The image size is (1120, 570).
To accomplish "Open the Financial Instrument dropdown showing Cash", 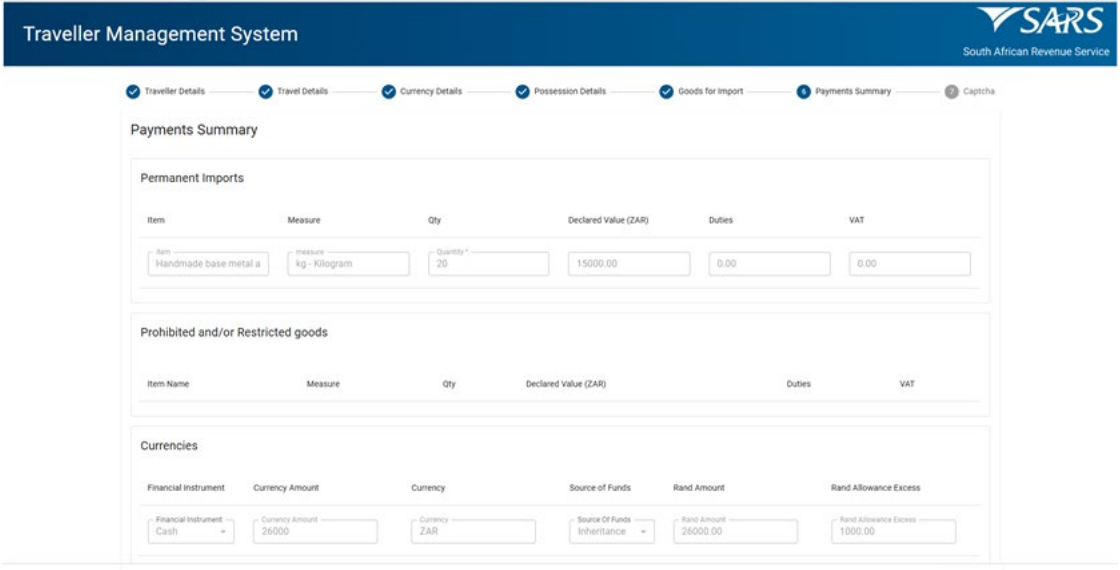I will coord(191,531).
